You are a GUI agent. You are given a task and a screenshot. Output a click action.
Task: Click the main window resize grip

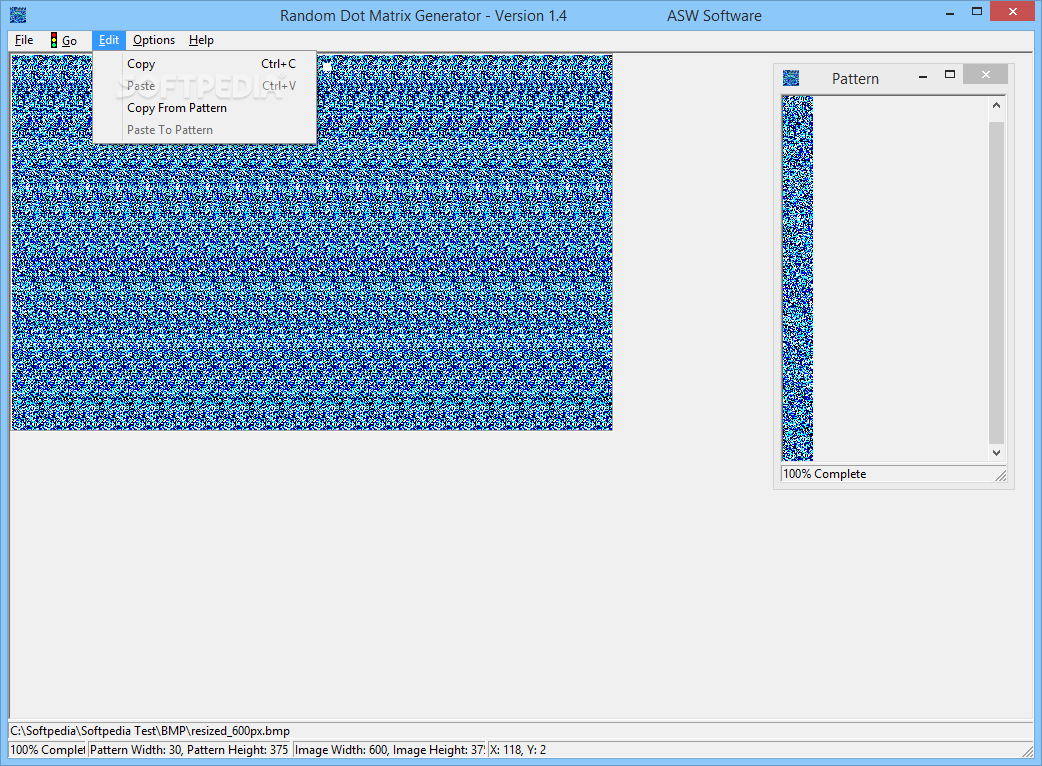1027,750
